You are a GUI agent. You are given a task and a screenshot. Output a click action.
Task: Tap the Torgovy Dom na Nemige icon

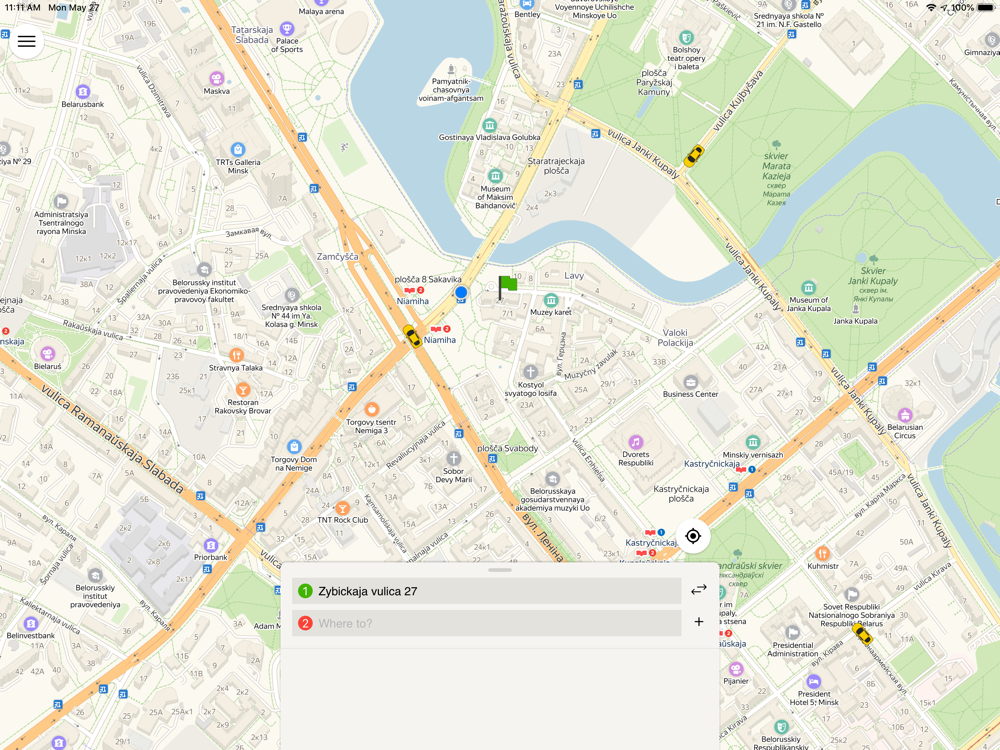pyautogui.click(x=293, y=446)
